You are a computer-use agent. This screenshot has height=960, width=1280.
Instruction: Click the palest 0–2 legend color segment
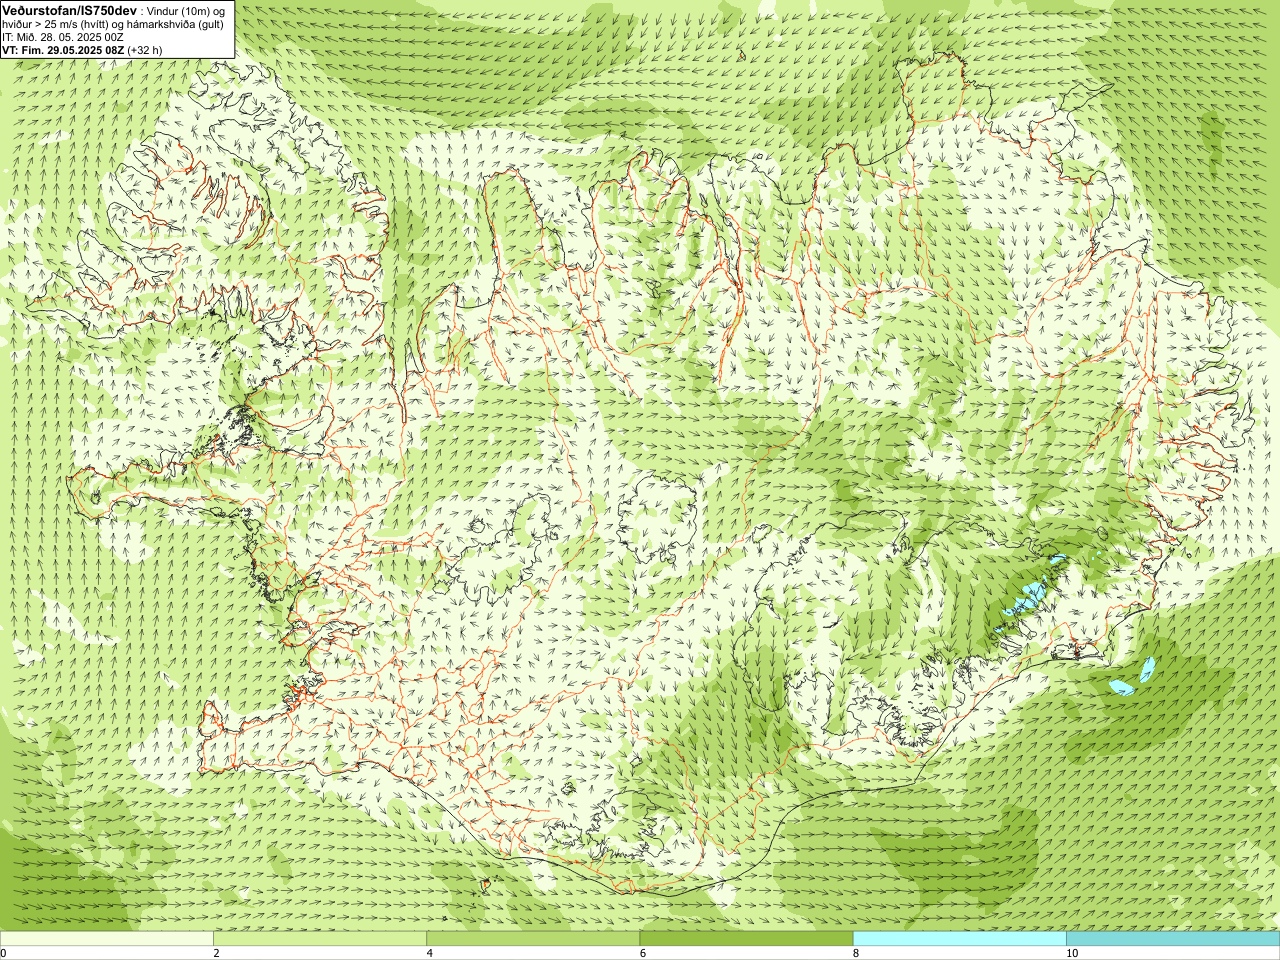106,939
